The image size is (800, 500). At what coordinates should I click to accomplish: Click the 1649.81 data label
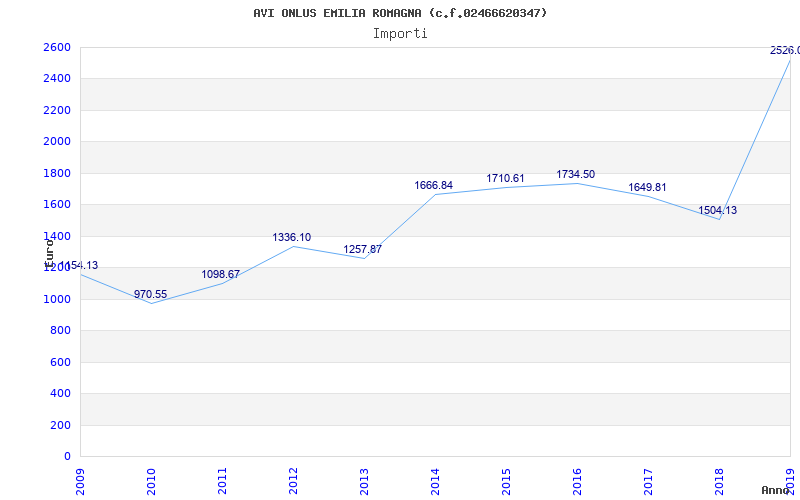(647, 187)
